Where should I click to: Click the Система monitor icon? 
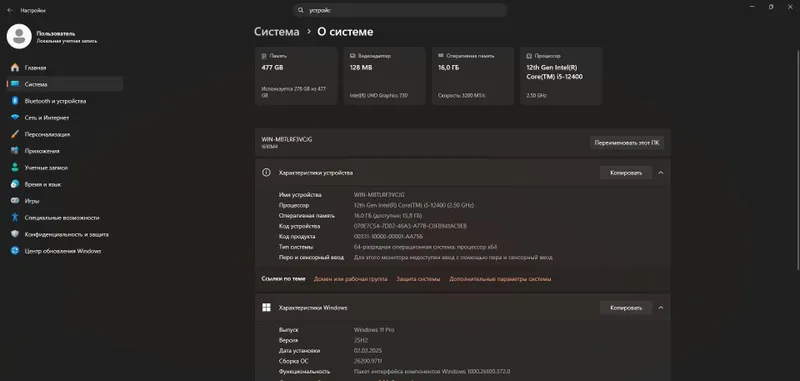tap(15, 84)
